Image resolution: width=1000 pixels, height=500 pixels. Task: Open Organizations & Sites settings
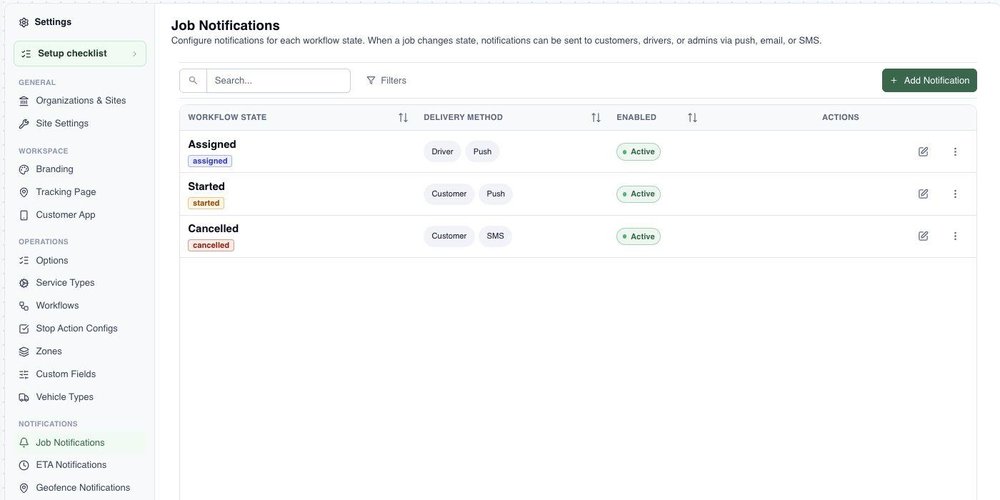80,101
